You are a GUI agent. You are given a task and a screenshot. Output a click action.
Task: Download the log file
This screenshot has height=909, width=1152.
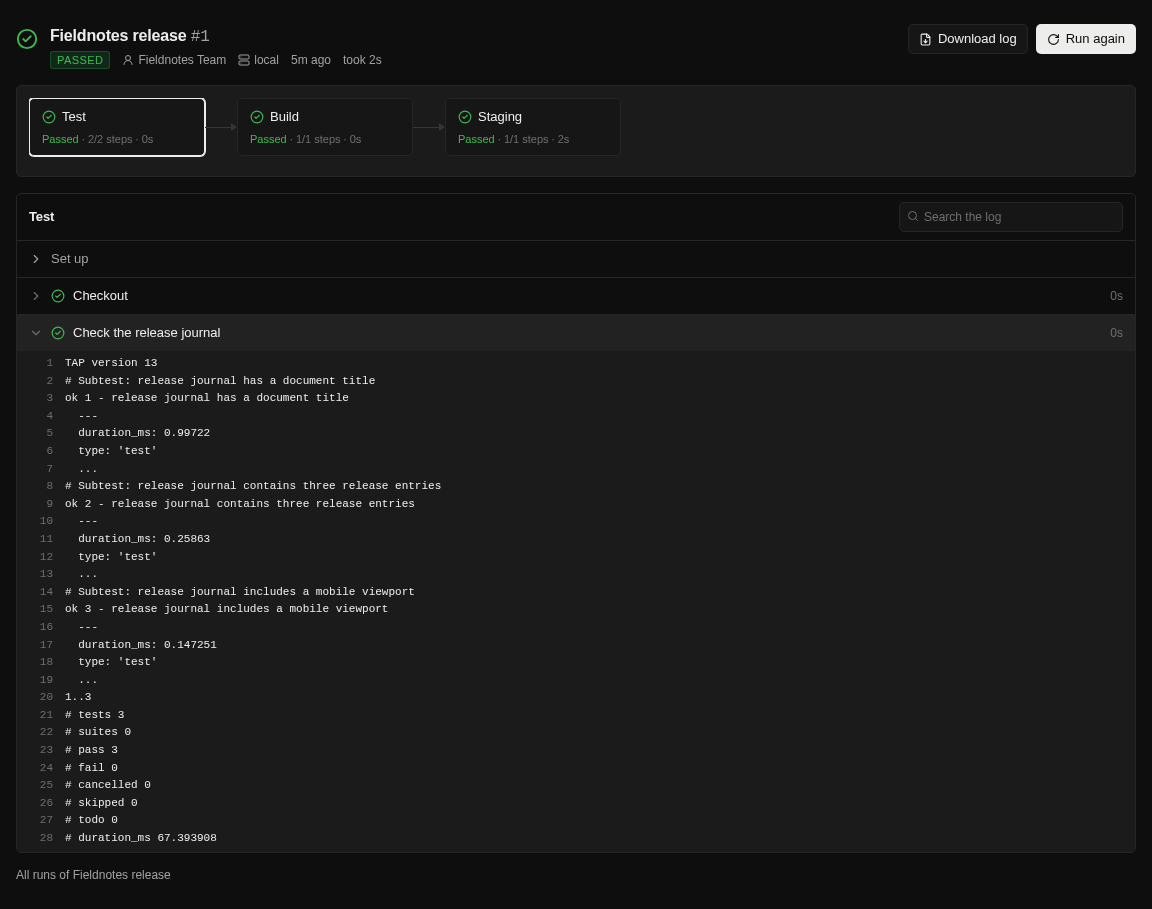click(968, 39)
